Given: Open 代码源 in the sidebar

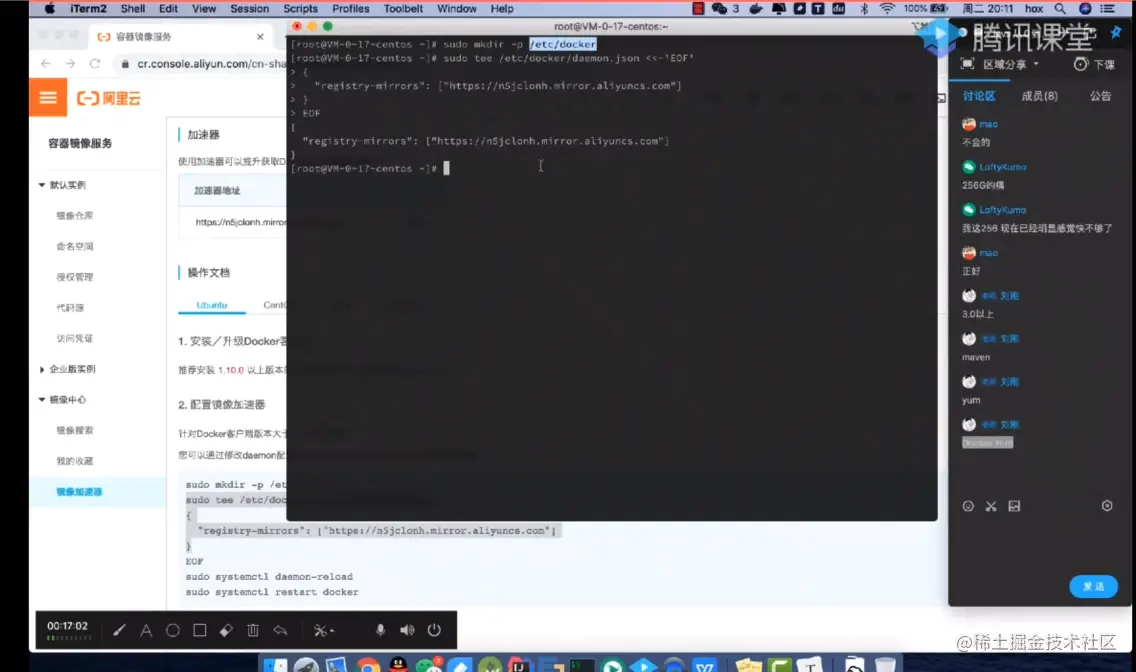Looking at the screenshot, I should click(x=70, y=307).
